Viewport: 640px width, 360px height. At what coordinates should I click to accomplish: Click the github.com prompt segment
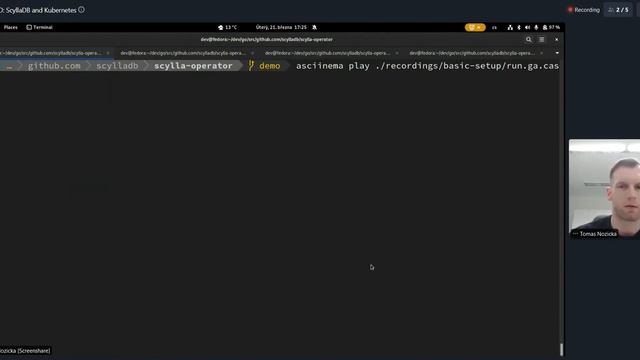coord(54,66)
